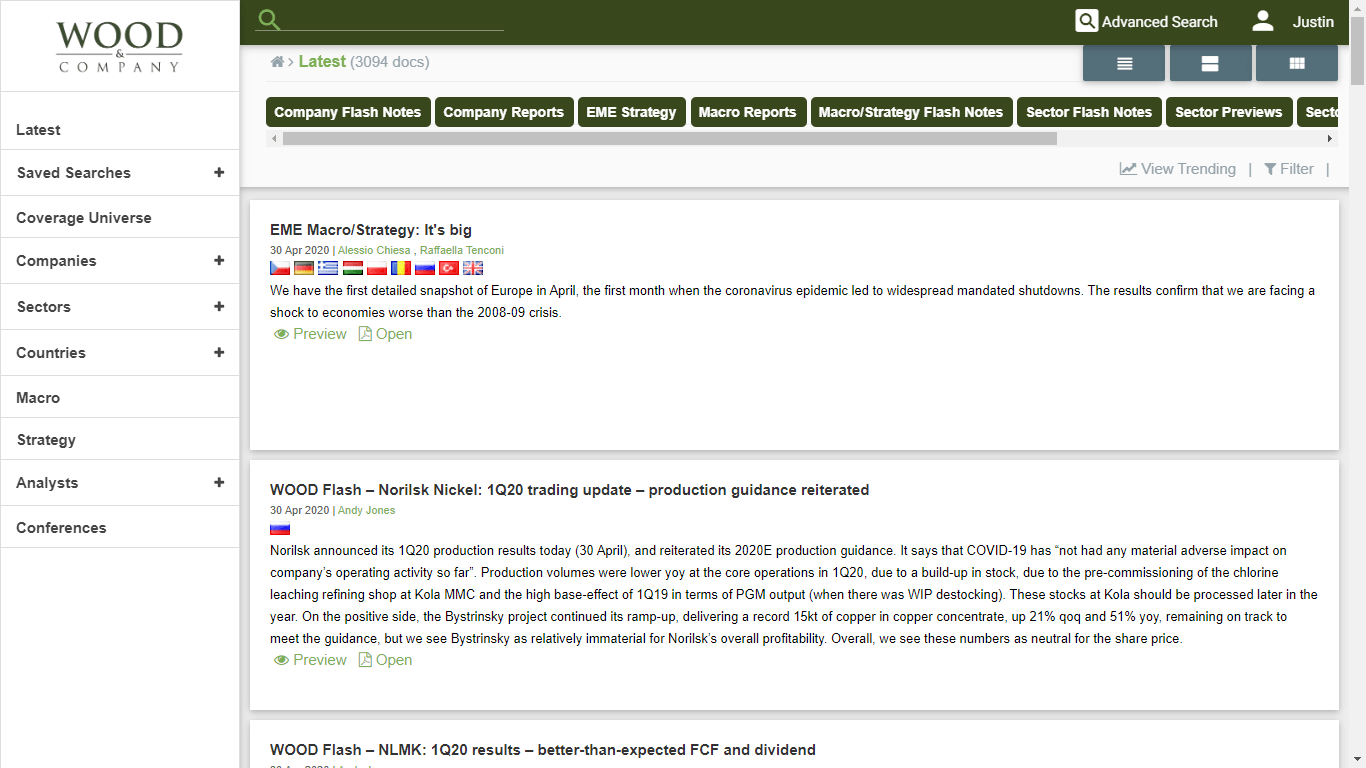Viewport: 1366px width, 768px height.
Task: Switch to compact list view
Action: [1124, 63]
